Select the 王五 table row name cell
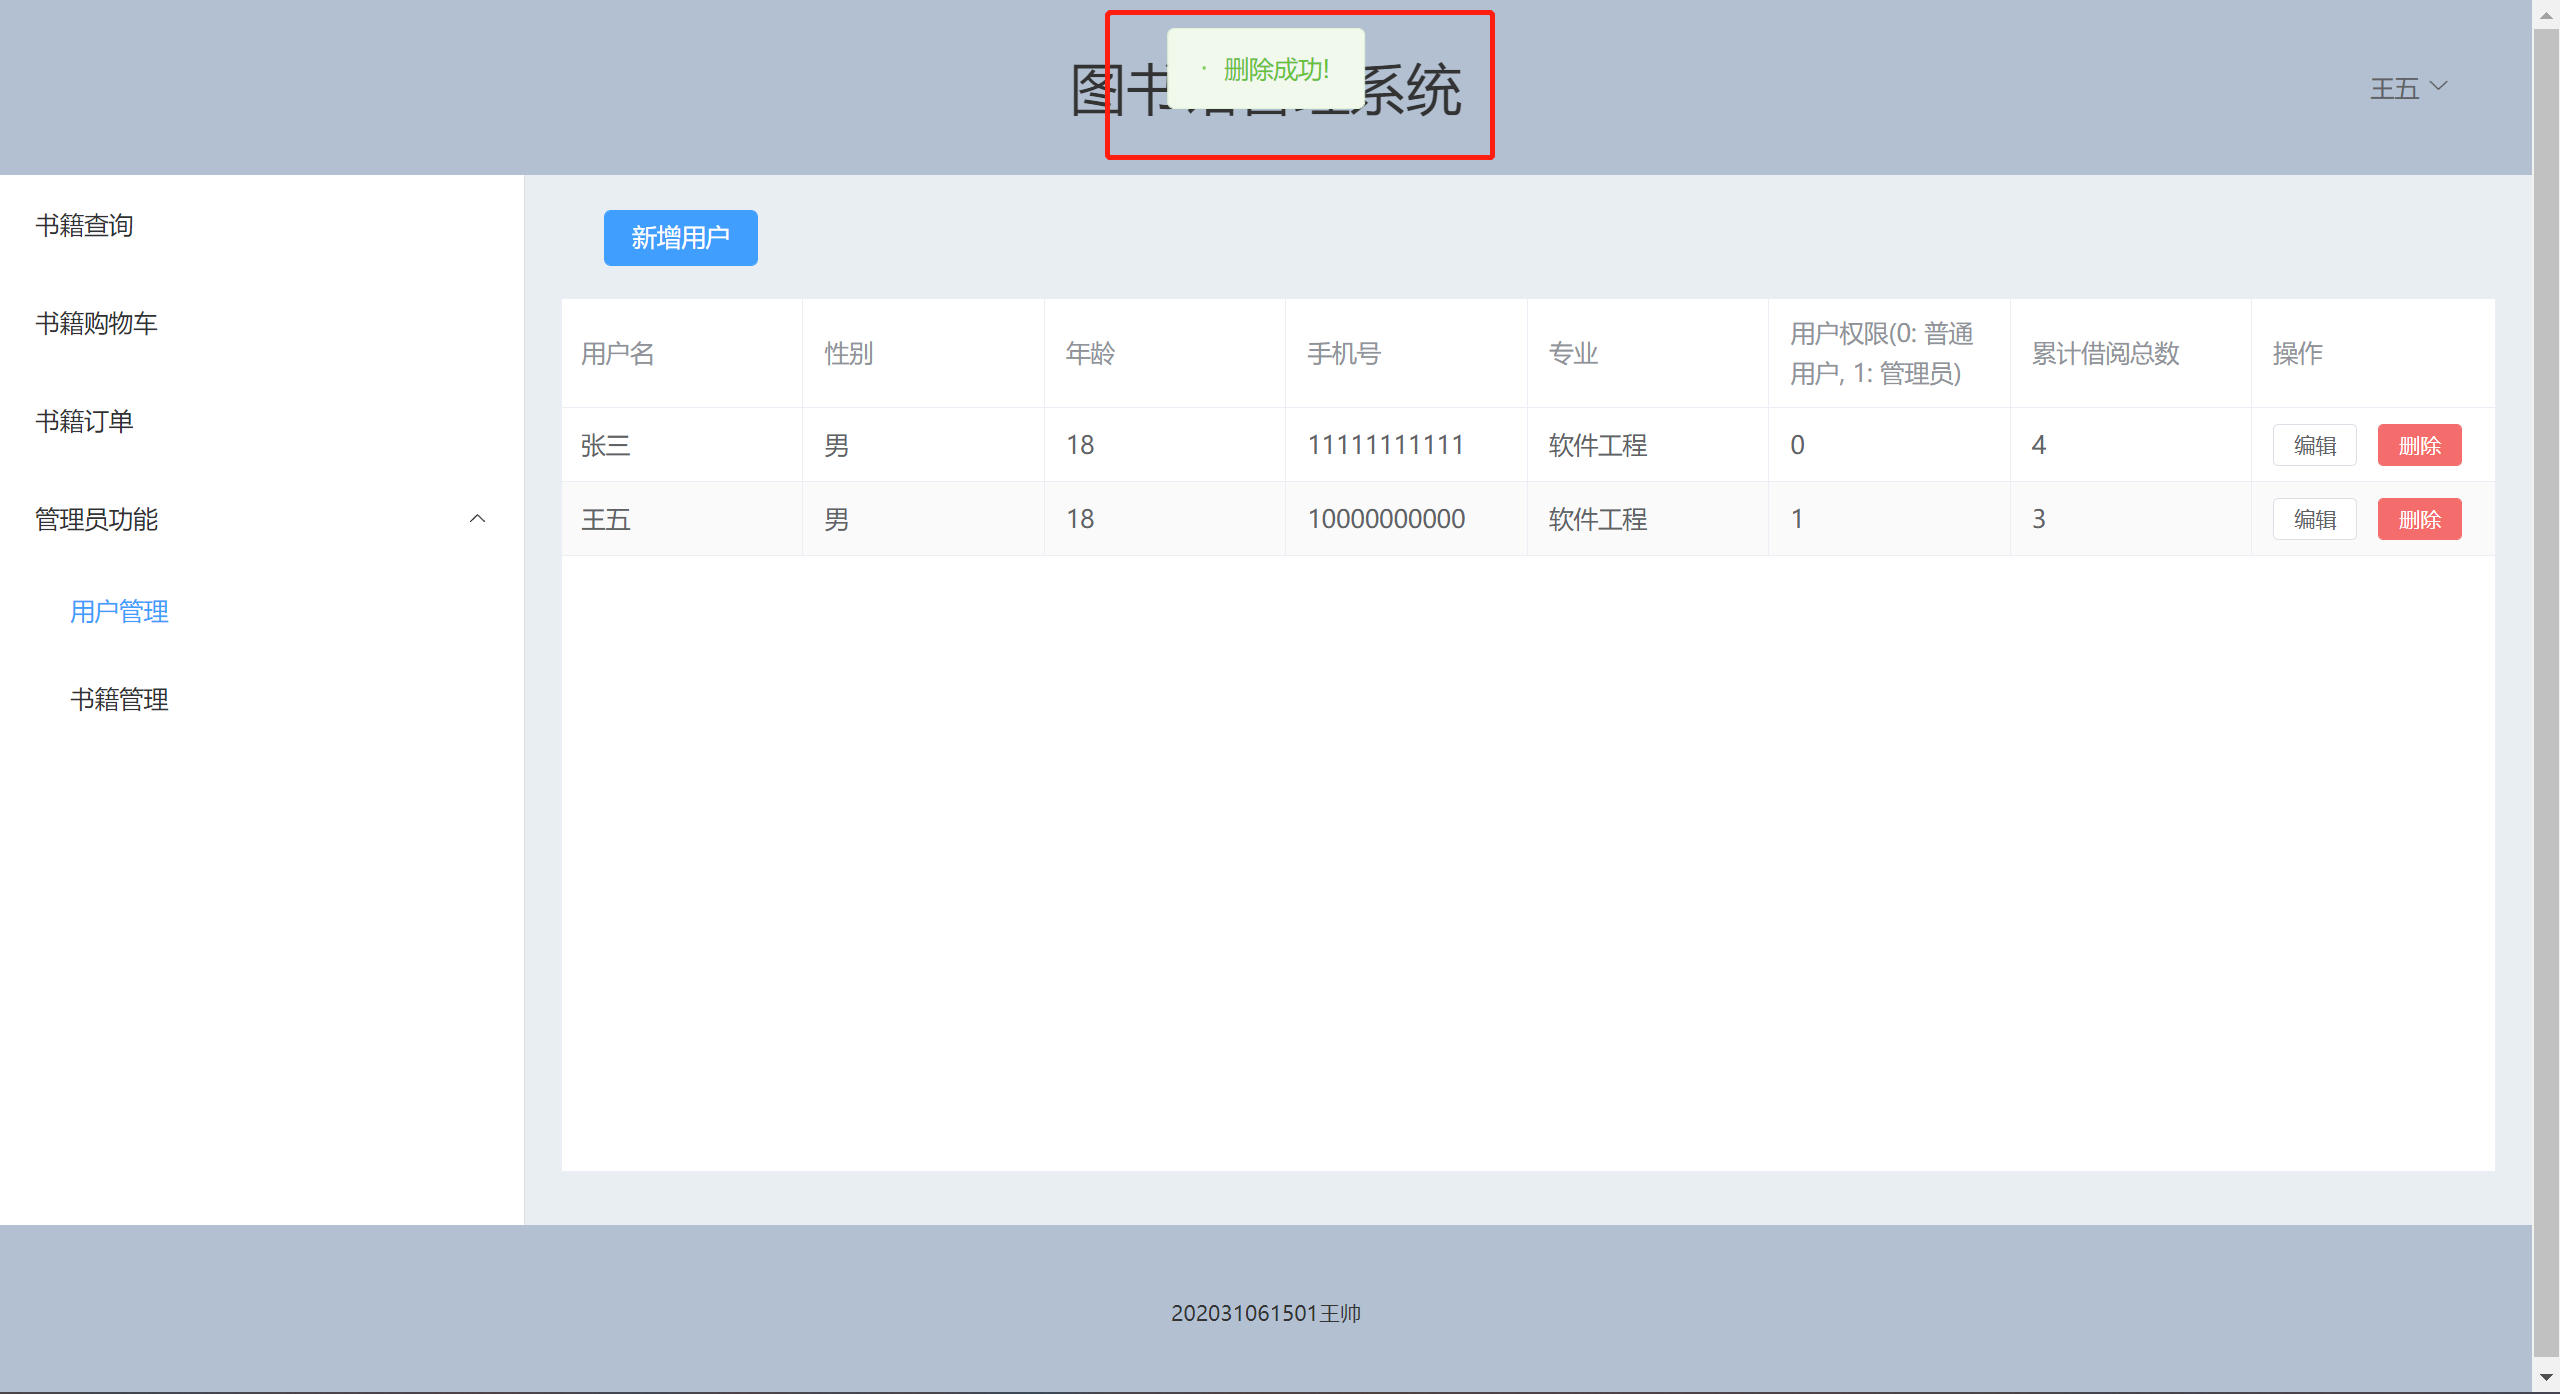 click(606, 520)
